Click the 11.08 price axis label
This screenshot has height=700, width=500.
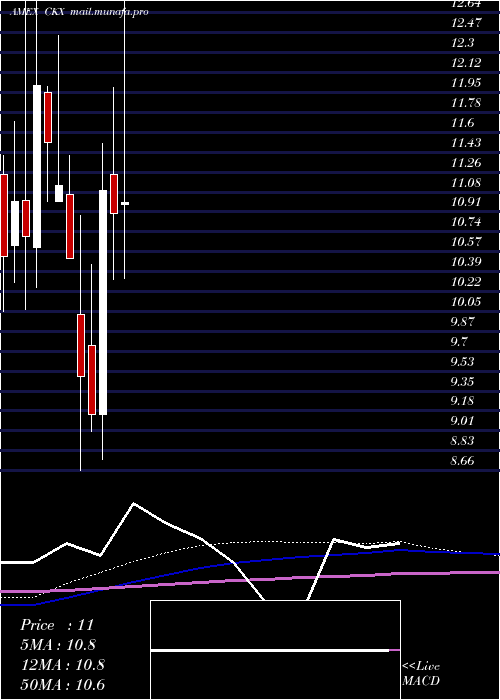coord(466,183)
